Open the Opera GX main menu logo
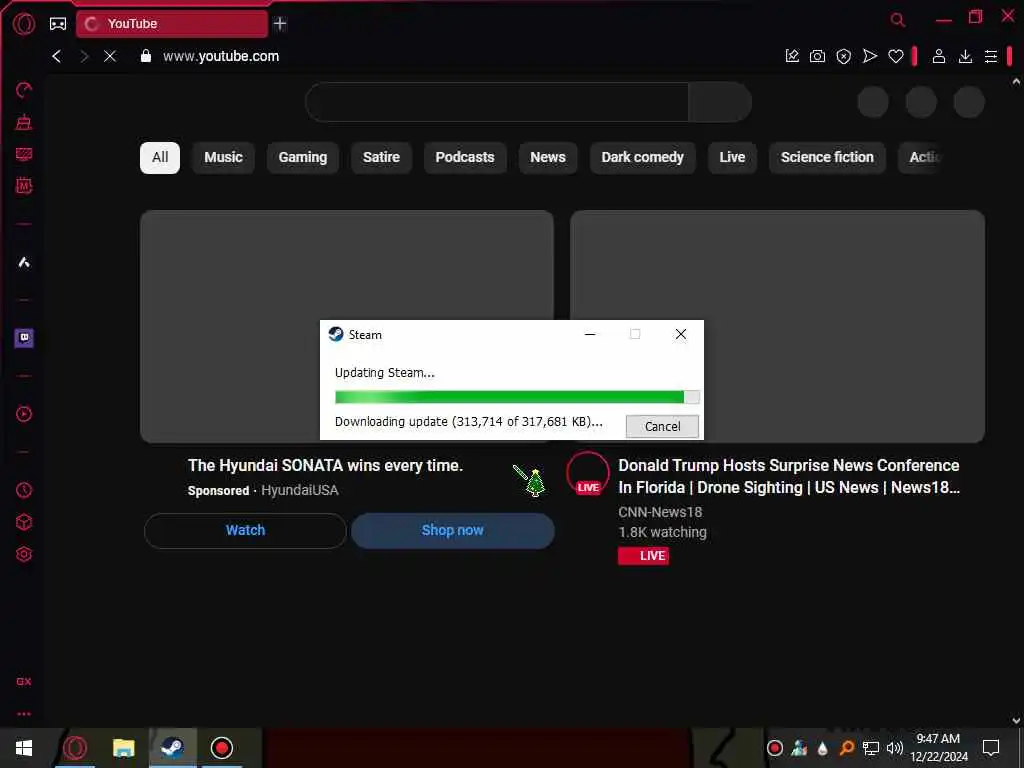Viewport: 1024px width, 768px height. 24,24
